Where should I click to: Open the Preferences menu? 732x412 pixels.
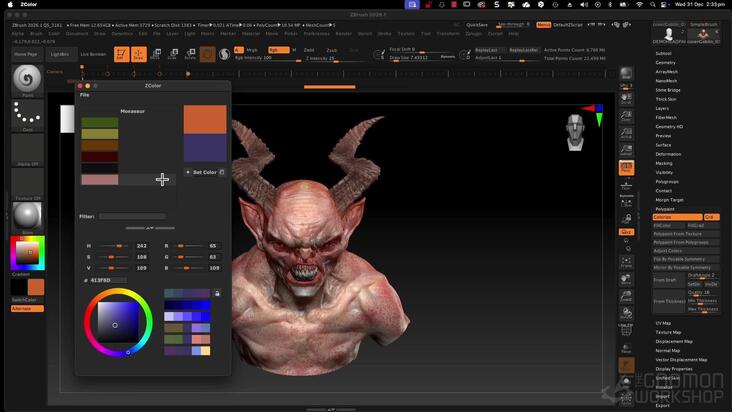(x=317, y=34)
